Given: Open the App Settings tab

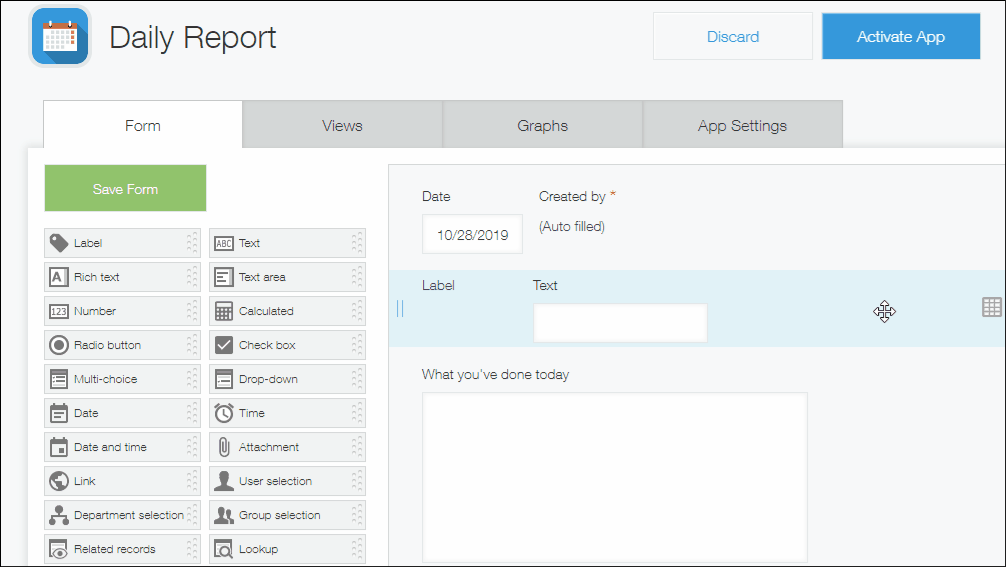Looking at the screenshot, I should point(742,125).
